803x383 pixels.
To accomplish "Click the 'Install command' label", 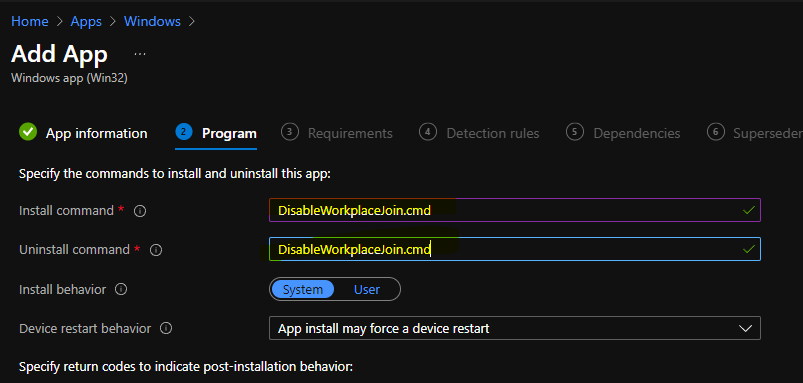I will (66, 210).
